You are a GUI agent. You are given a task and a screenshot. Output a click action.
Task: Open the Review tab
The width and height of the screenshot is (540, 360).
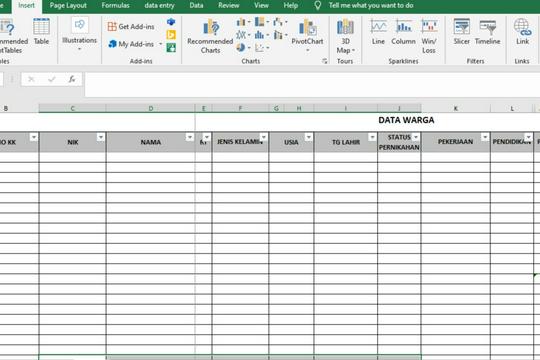[229, 6]
